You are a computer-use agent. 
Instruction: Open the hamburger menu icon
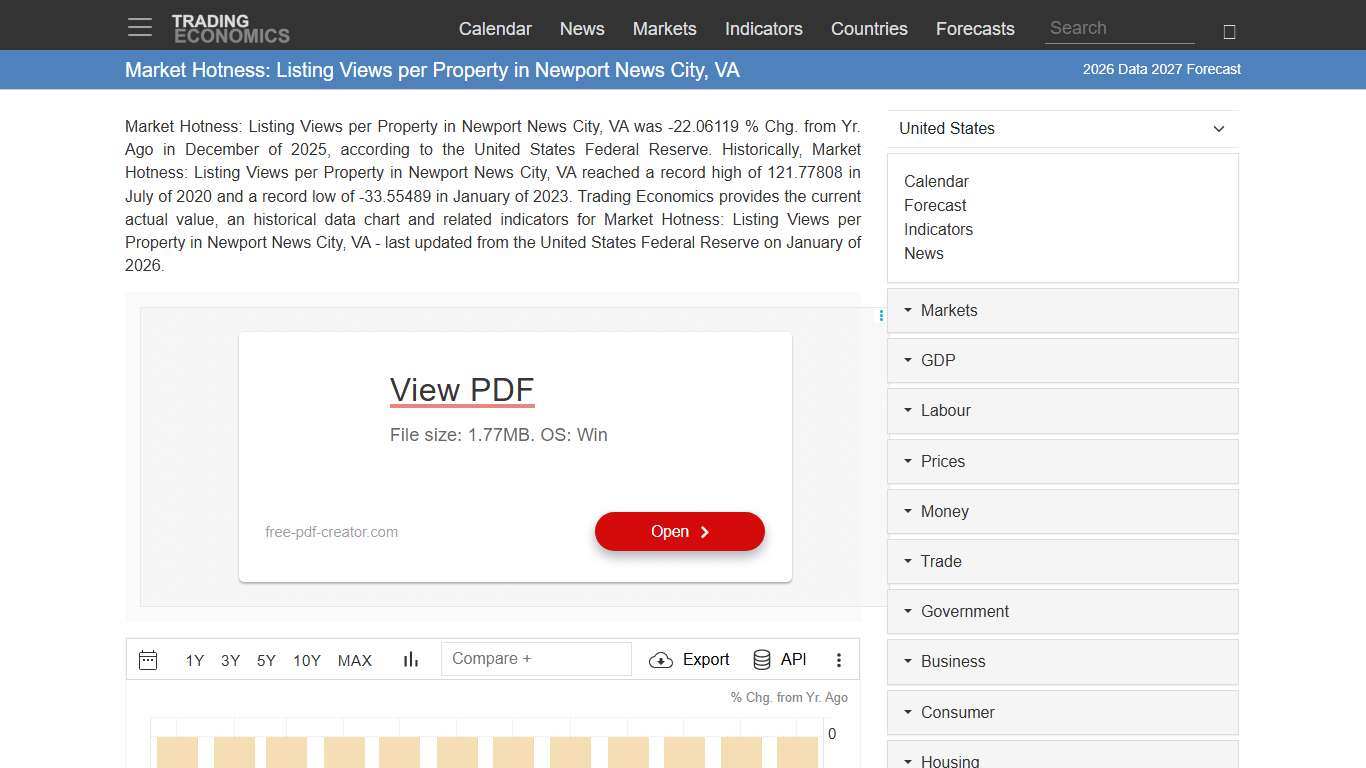pyautogui.click(x=140, y=28)
